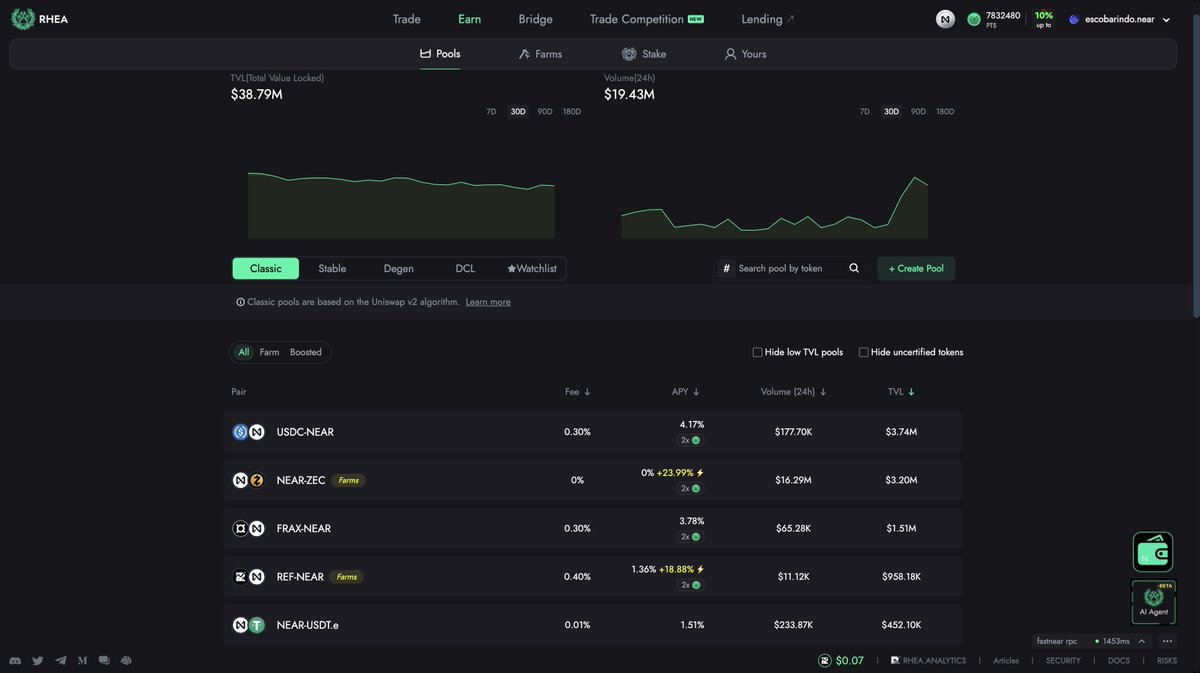The height and width of the screenshot is (673, 1200).
Task: Click the FRAX-NEAR token pair icons
Action: [x=248, y=528]
